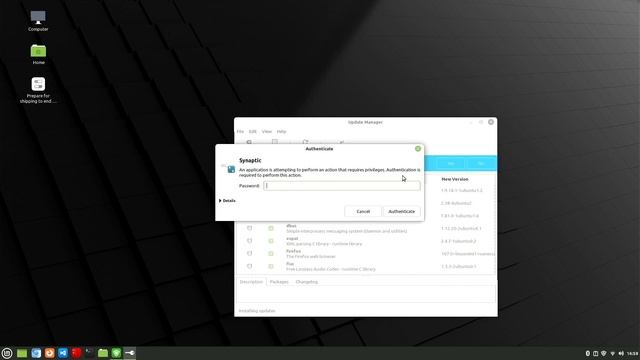Expand the Details section
This screenshot has width=640, height=360.
[227, 201]
